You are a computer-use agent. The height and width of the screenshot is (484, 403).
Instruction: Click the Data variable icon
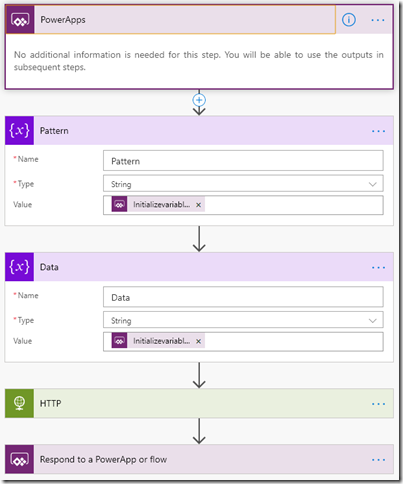pos(19,267)
